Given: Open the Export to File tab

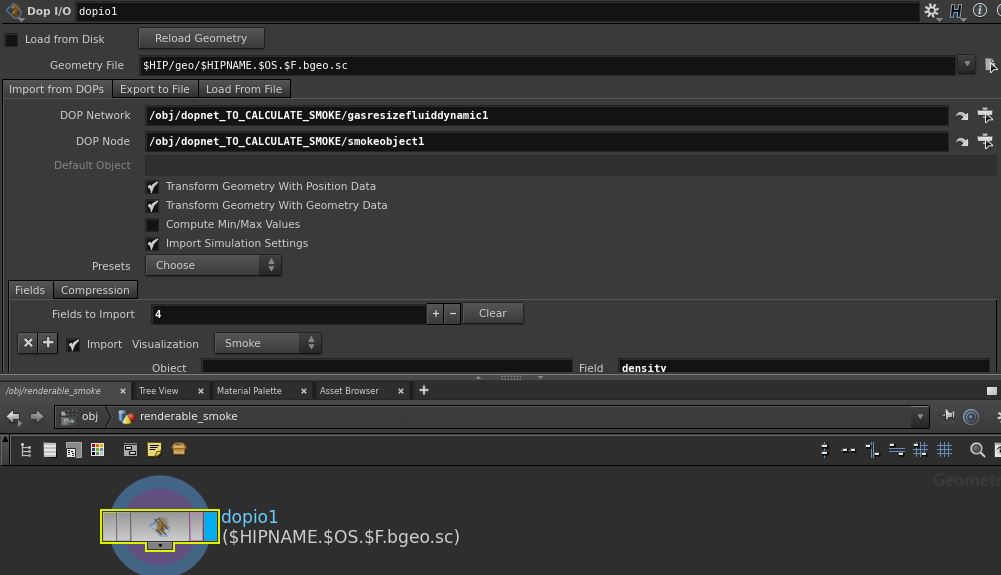Looking at the screenshot, I should point(154,89).
